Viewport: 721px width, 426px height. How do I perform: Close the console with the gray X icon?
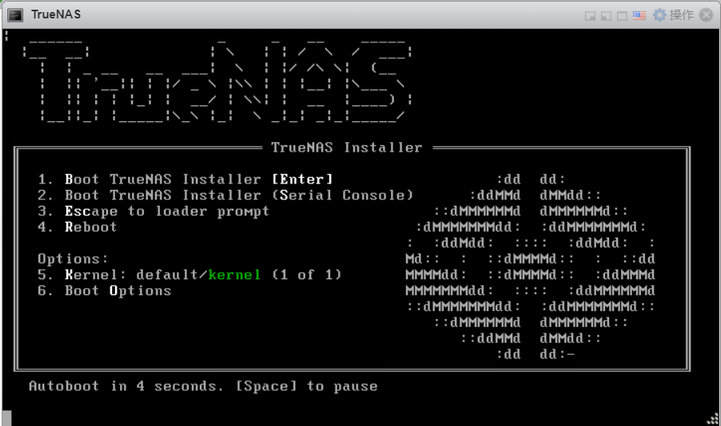click(706, 15)
